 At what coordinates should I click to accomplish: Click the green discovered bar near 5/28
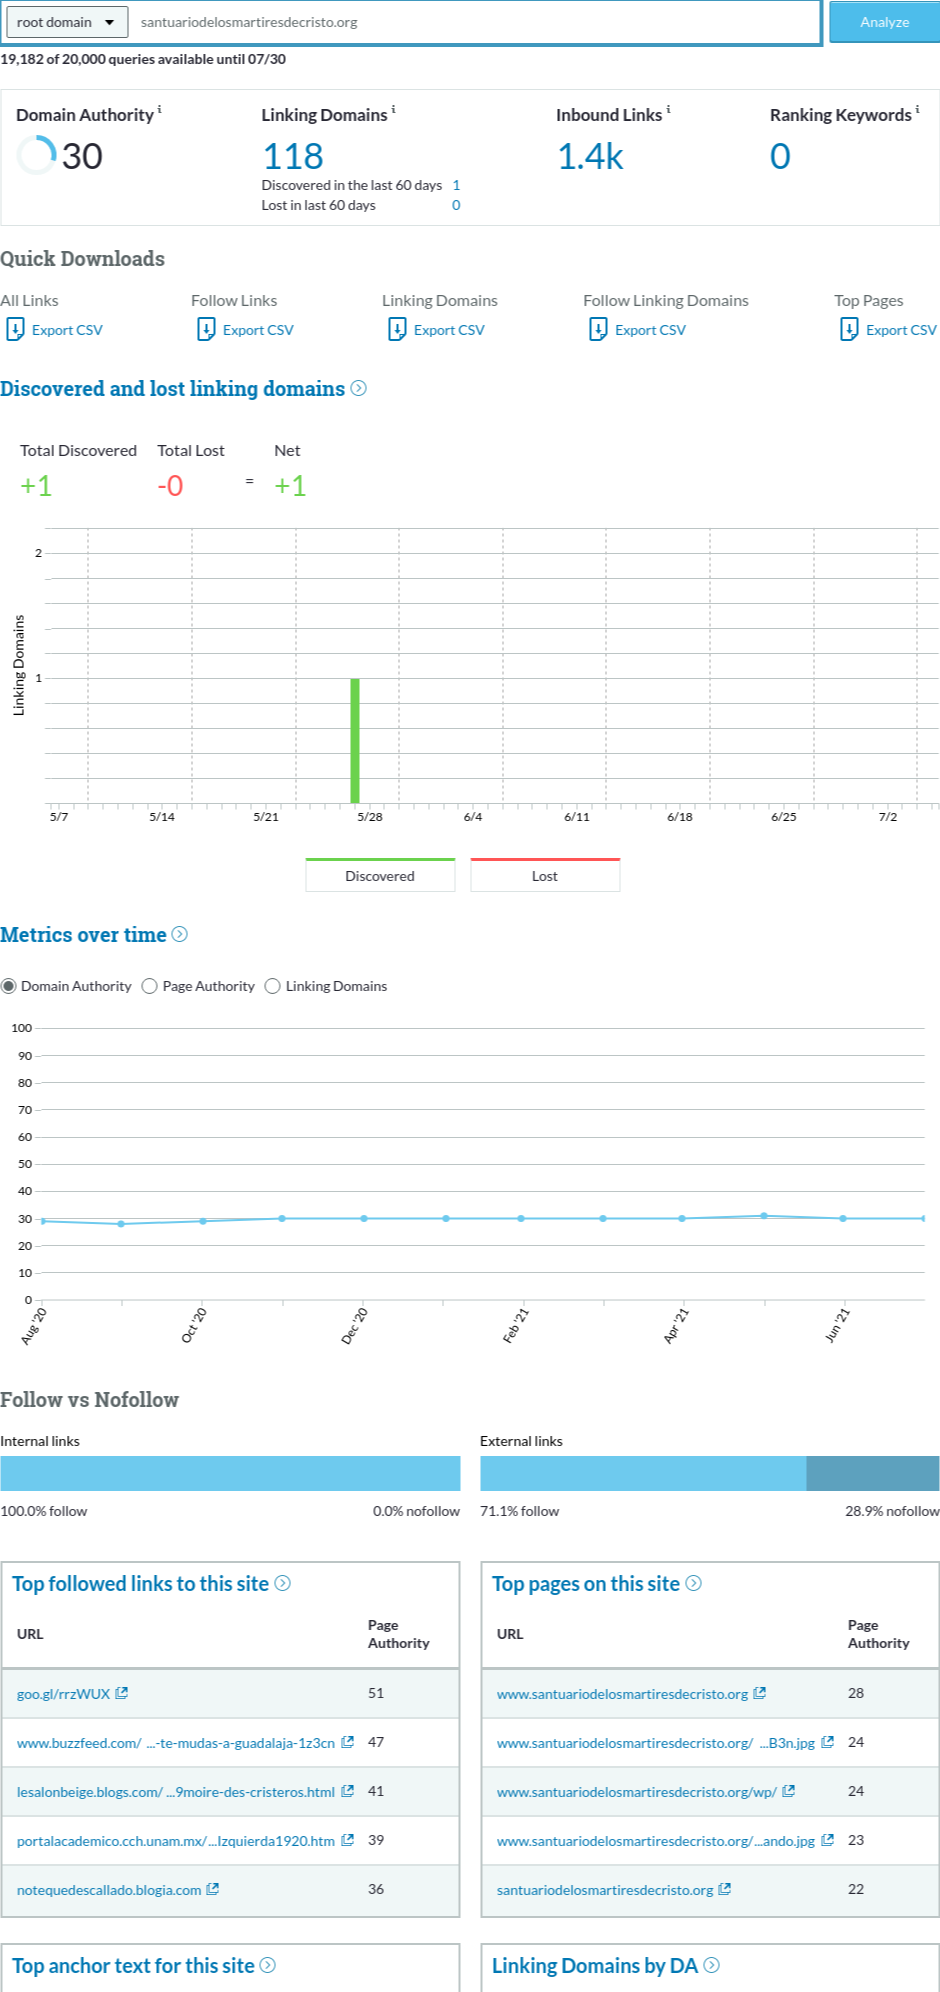pos(355,740)
